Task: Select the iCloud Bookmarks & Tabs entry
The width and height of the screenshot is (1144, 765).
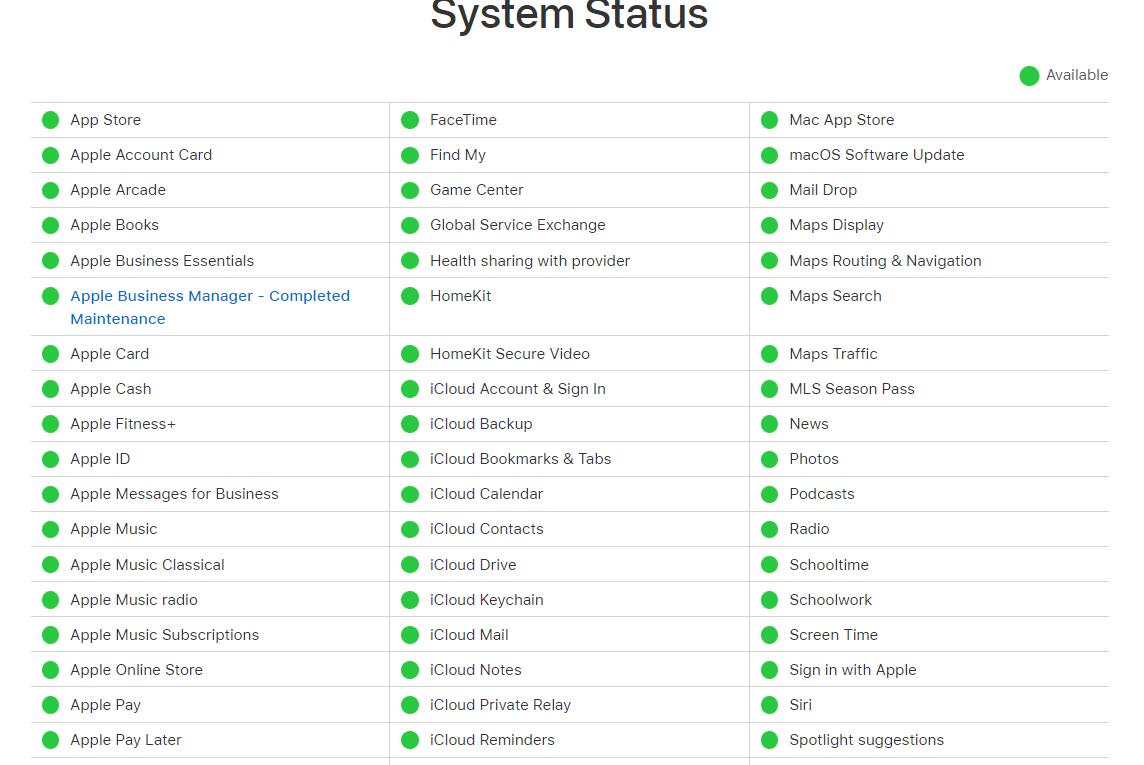Action: point(520,459)
